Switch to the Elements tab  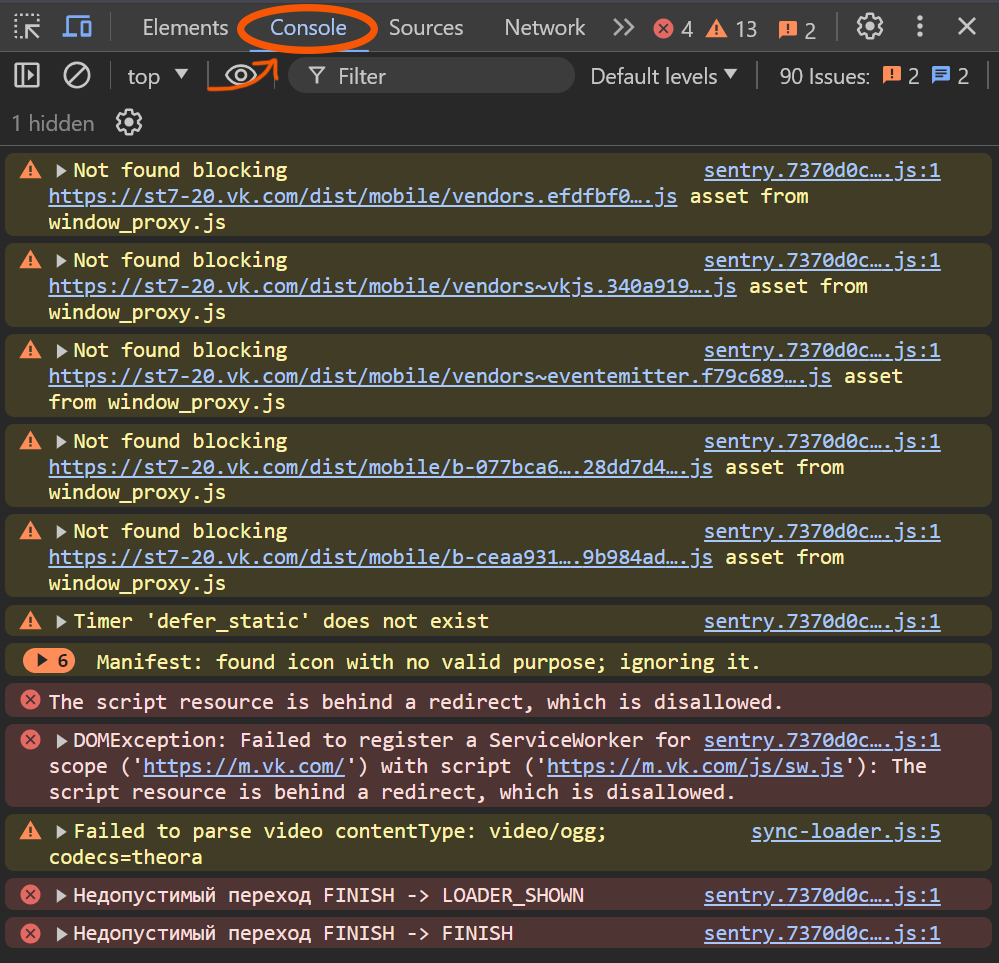click(185, 27)
